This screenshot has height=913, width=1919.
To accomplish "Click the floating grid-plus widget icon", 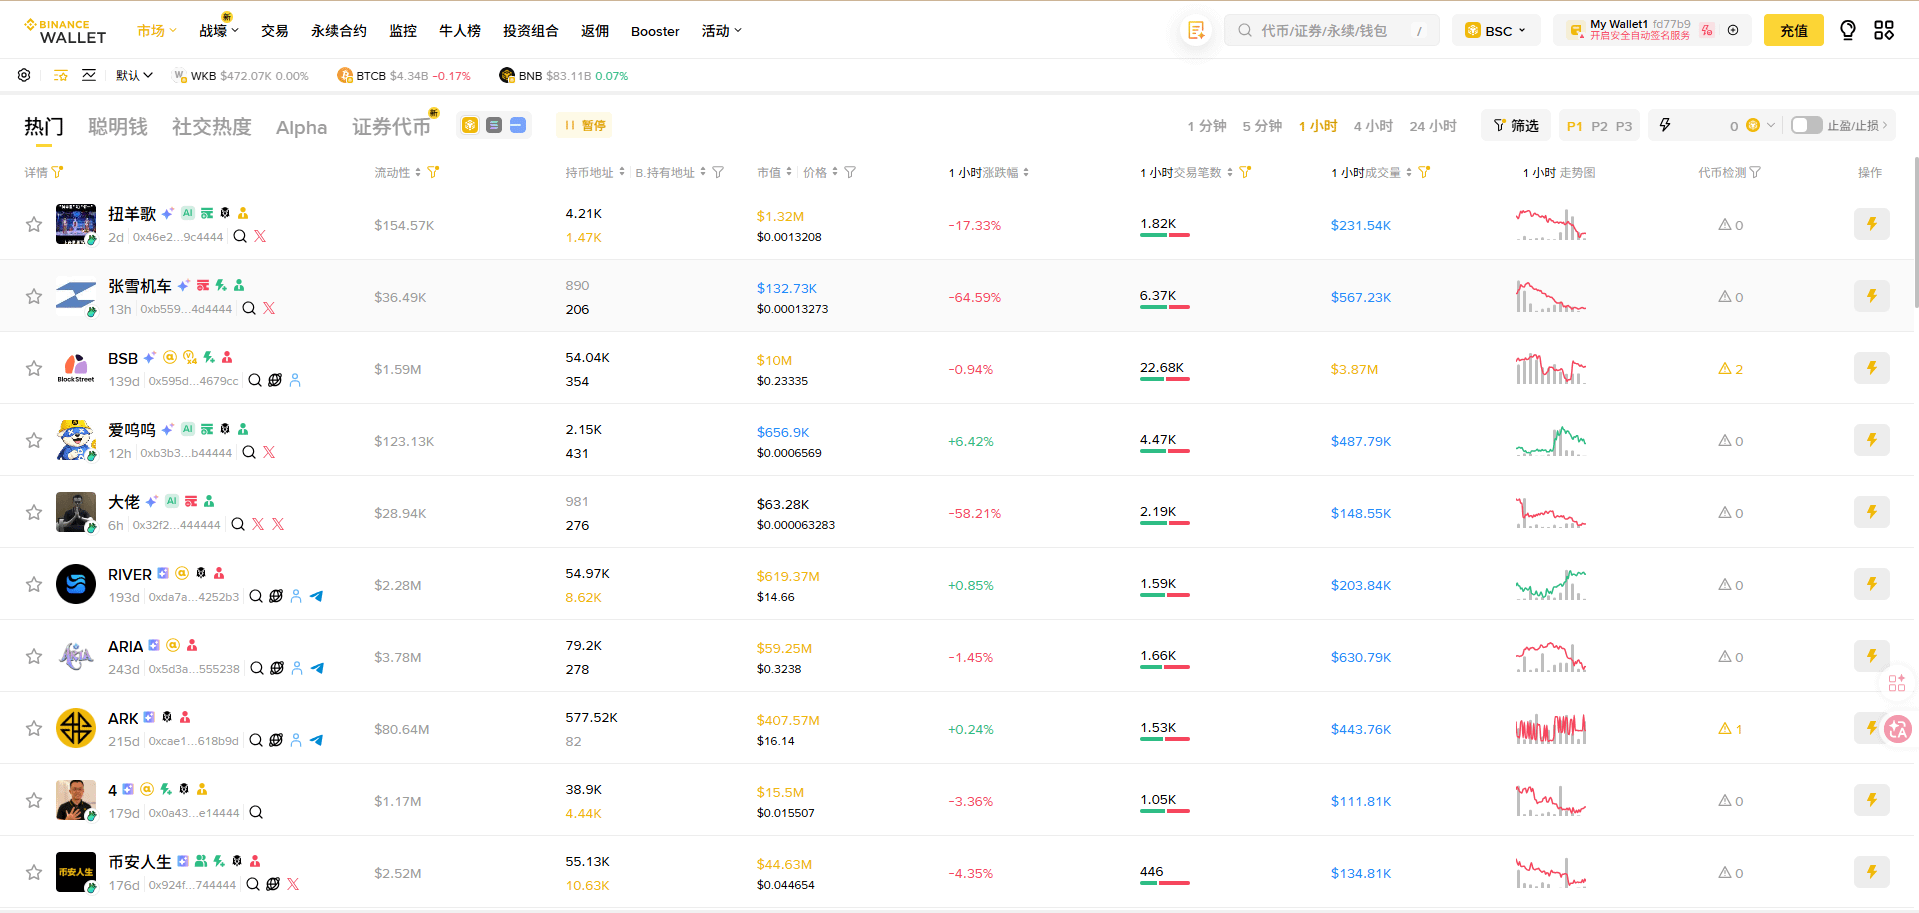I will [1897, 683].
